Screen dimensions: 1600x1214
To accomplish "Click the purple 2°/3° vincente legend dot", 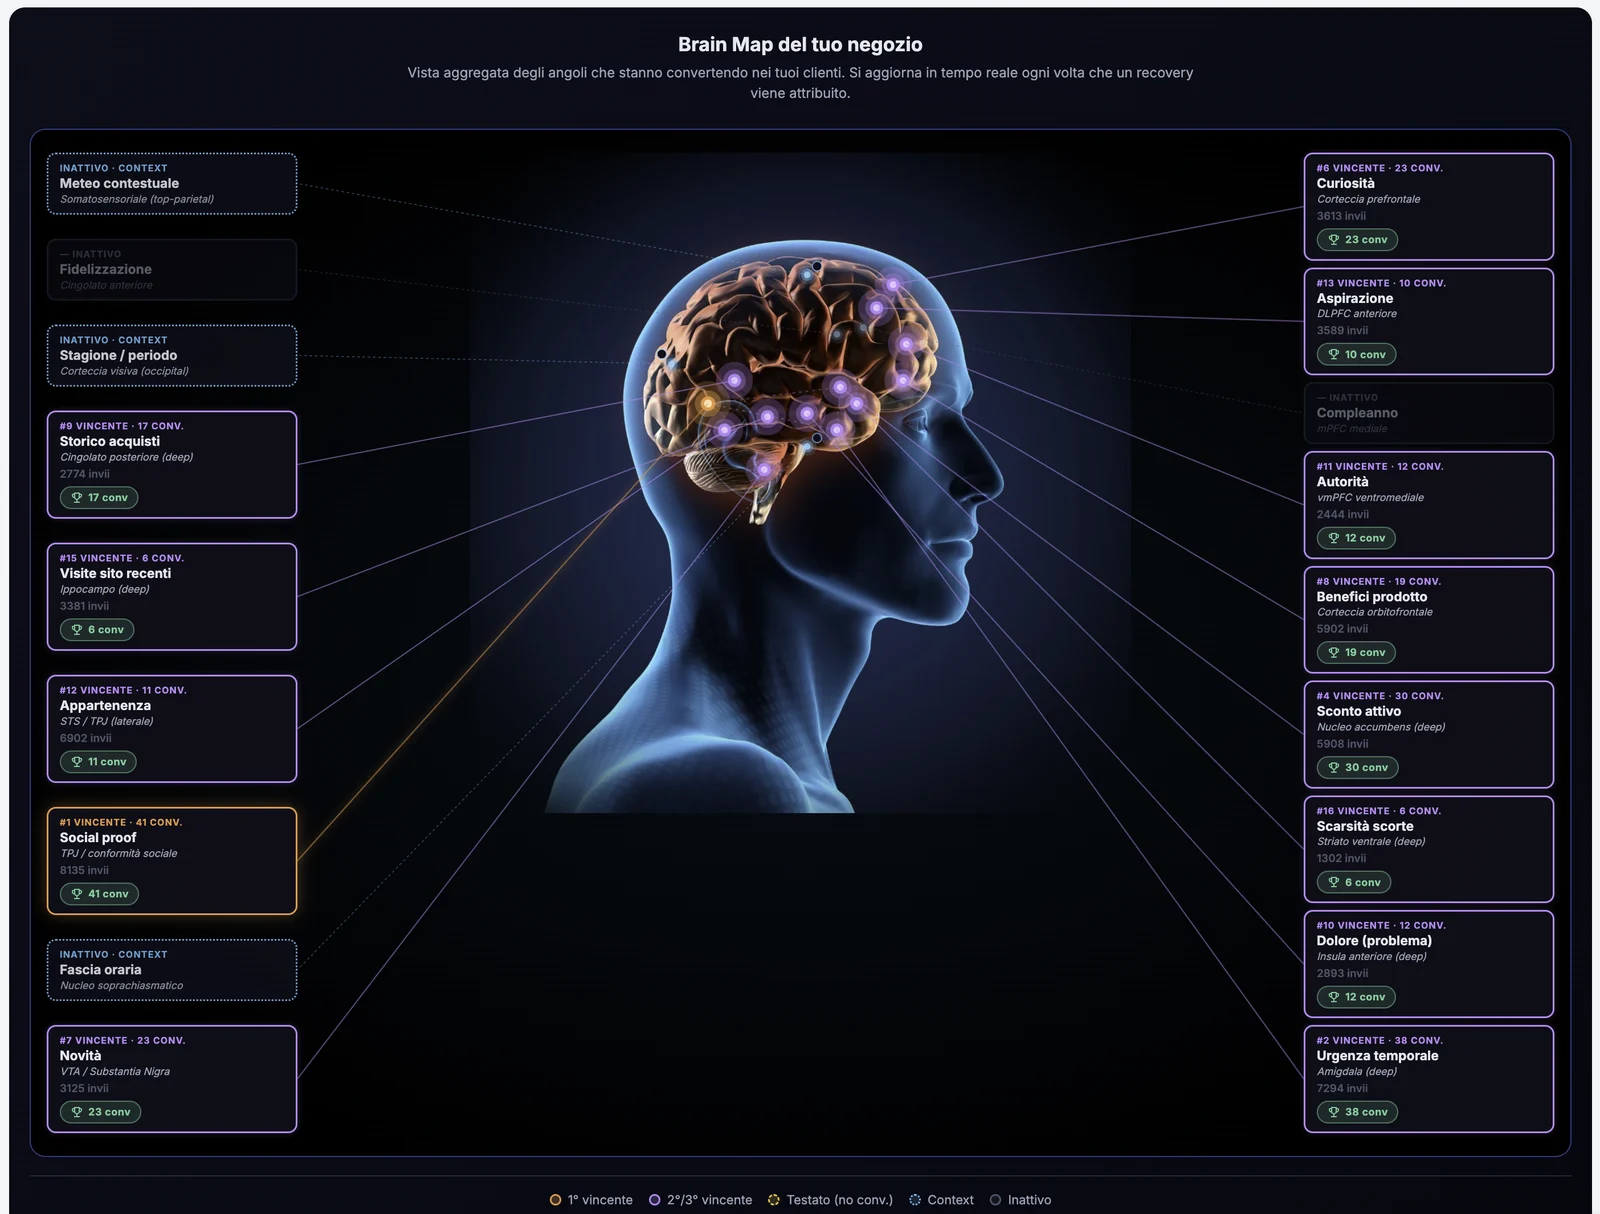I will (x=655, y=1200).
